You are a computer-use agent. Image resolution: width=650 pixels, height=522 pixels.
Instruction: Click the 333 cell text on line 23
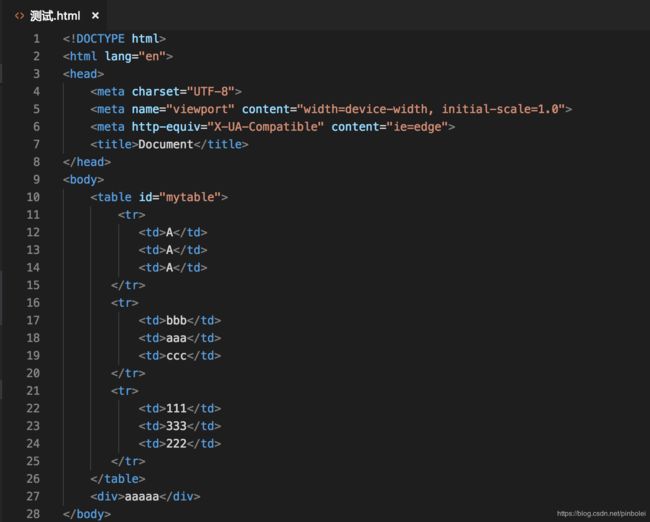click(176, 426)
